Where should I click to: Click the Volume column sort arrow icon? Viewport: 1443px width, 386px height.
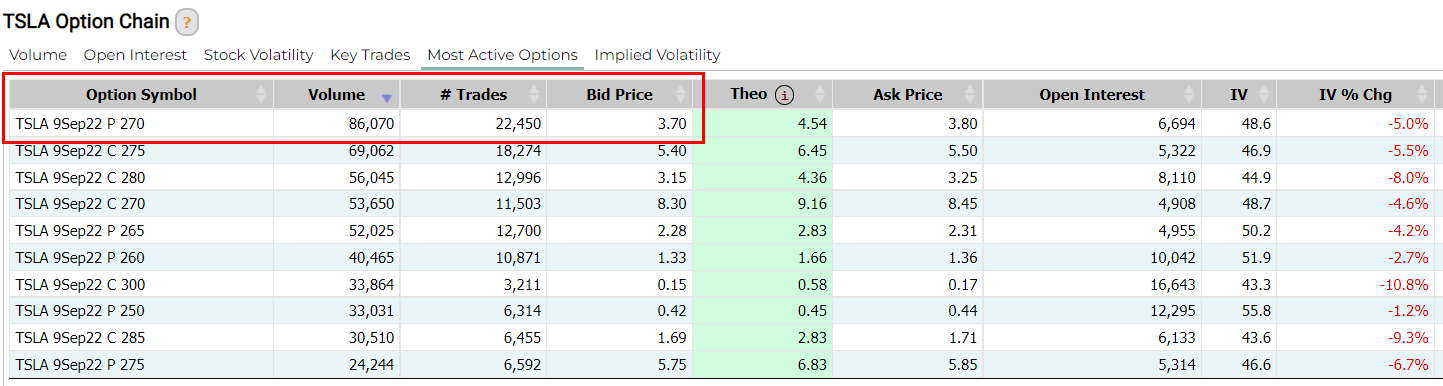pyautogui.click(x=387, y=97)
